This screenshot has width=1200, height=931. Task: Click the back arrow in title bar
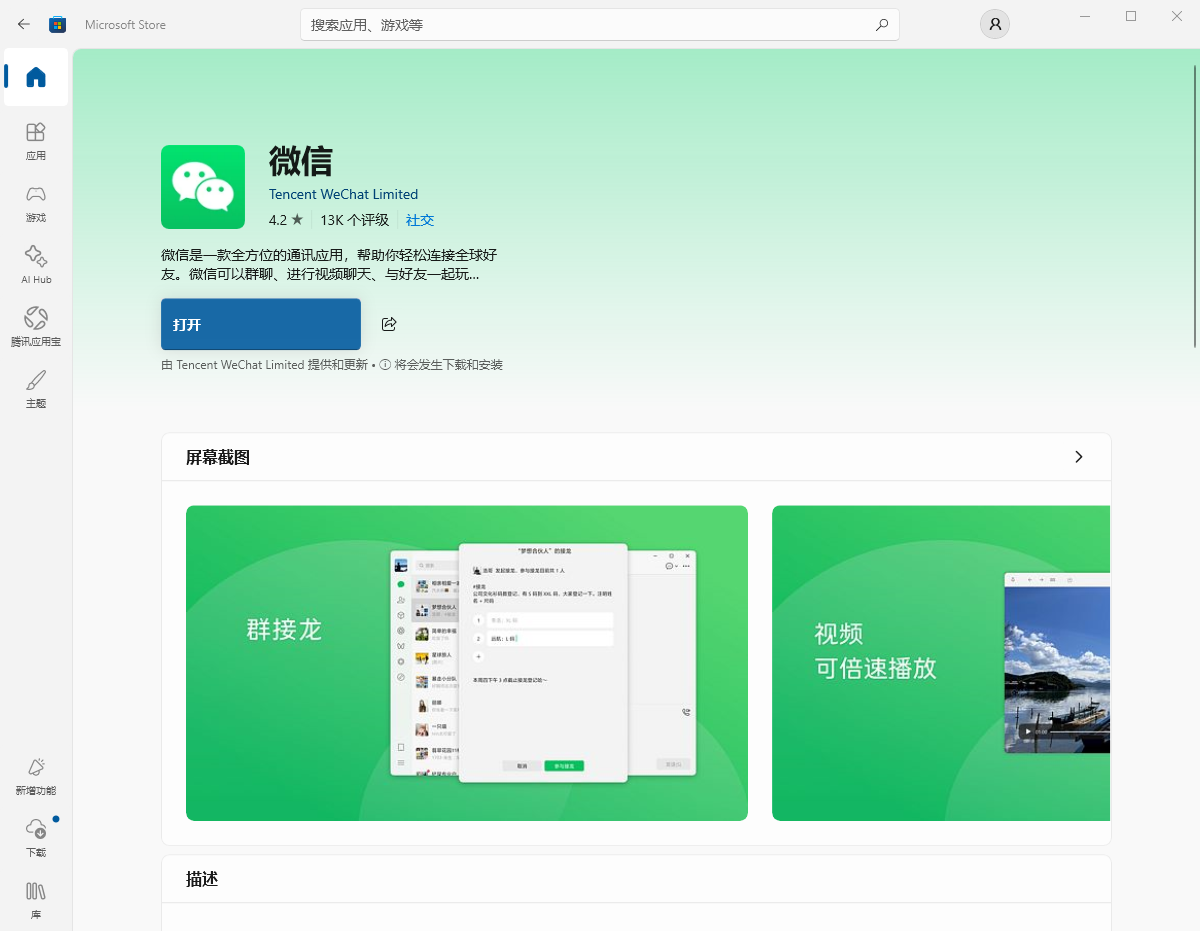click(24, 24)
